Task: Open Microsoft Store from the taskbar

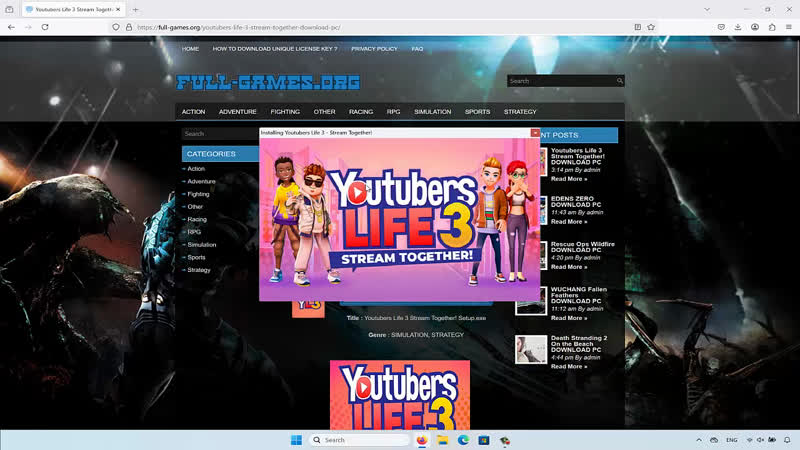Action: [484, 440]
